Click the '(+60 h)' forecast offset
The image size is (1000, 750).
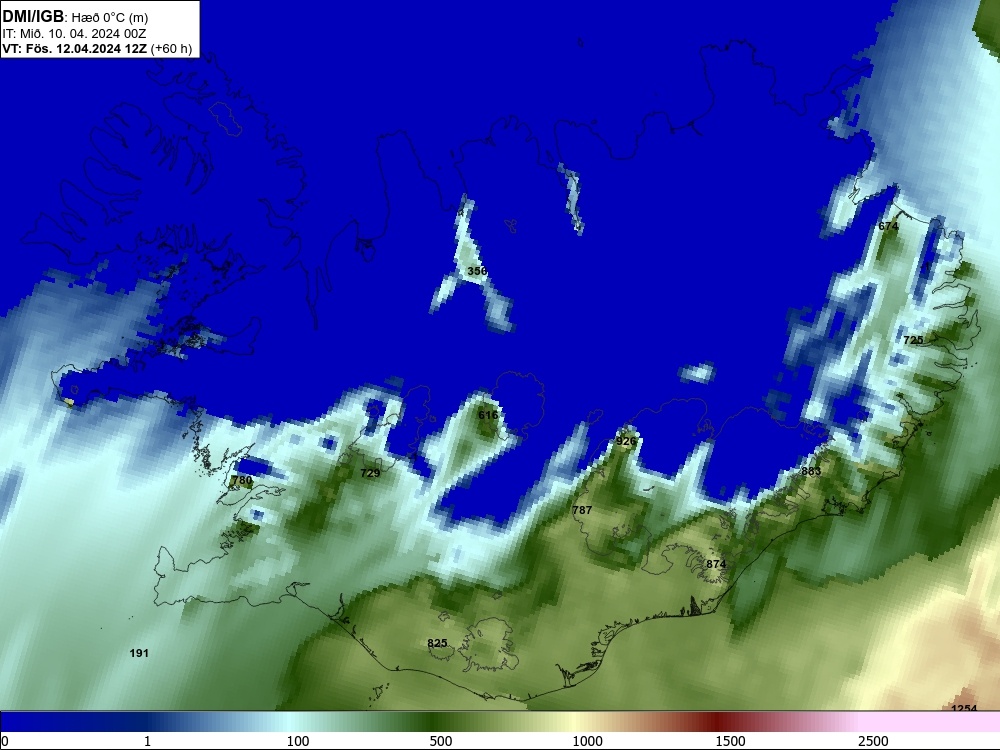[x=171, y=49]
